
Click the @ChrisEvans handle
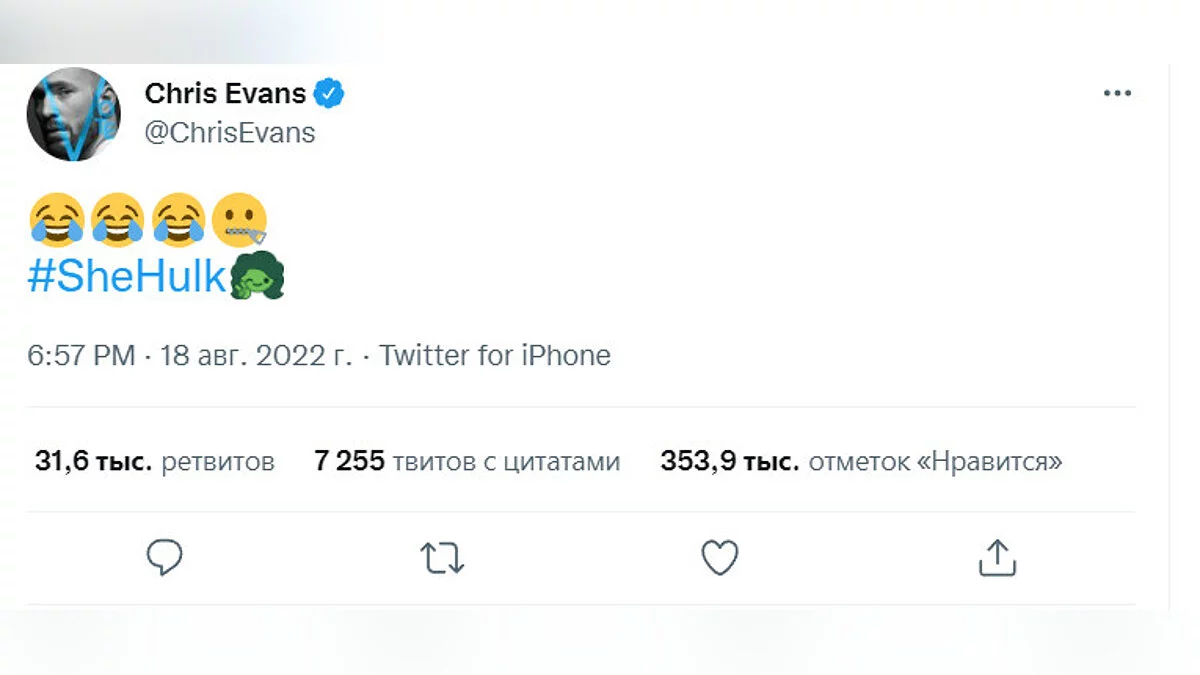(x=230, y=133)
